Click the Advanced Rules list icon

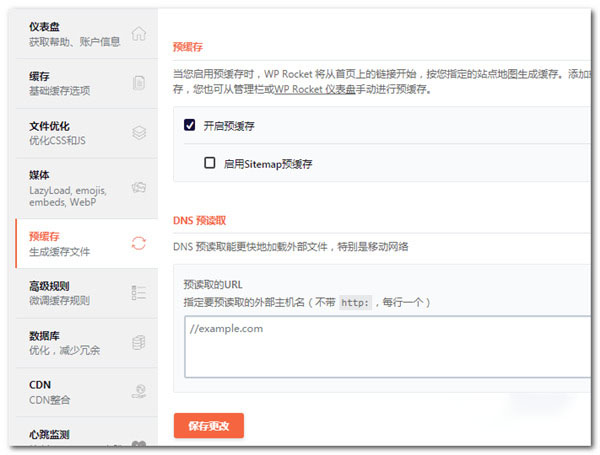[x=139, y=292]
